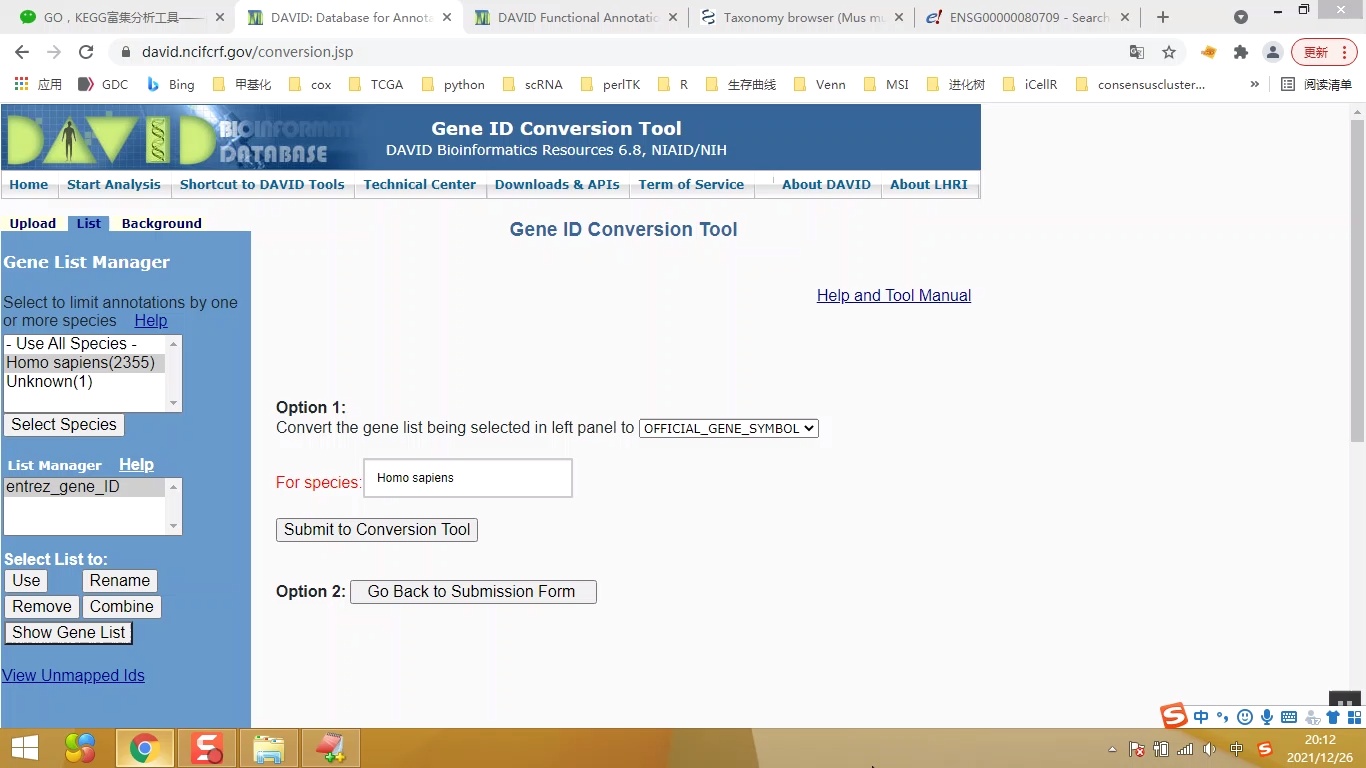
Task: Open Shortcut to DAVID Tools menu
Action: pyautogui.click(x=262, y=184)
